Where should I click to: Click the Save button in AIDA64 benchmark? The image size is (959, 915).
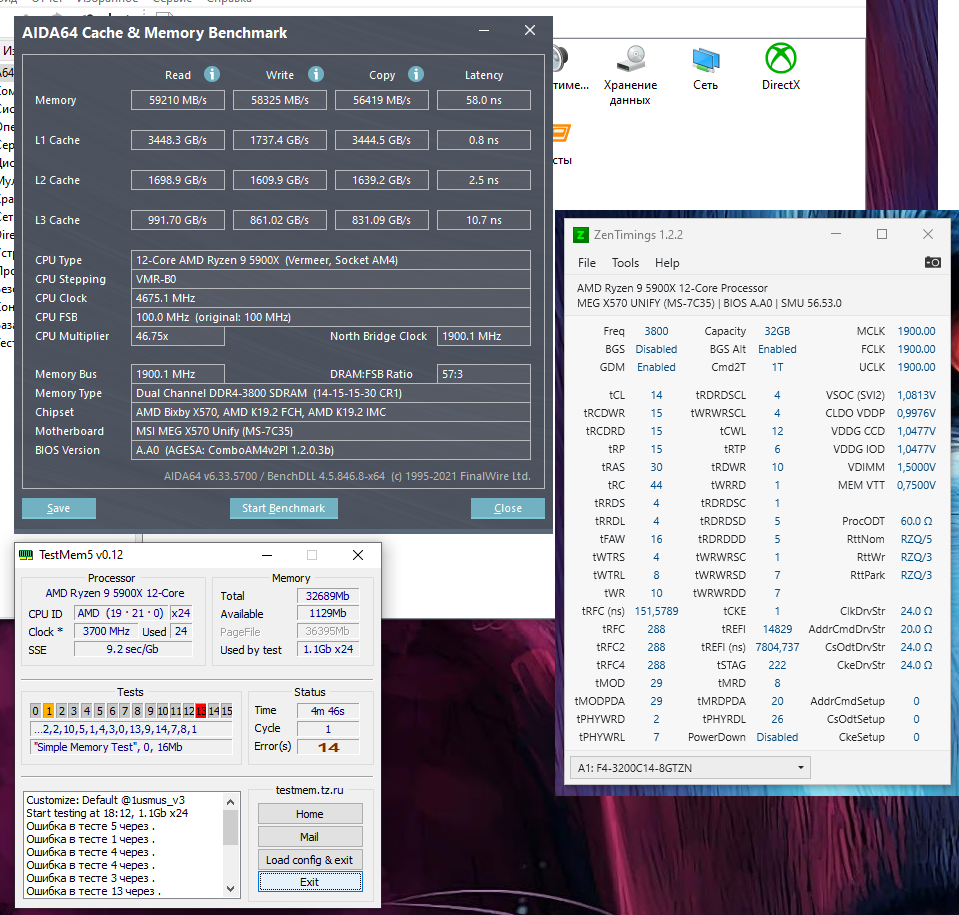point(59,508)
